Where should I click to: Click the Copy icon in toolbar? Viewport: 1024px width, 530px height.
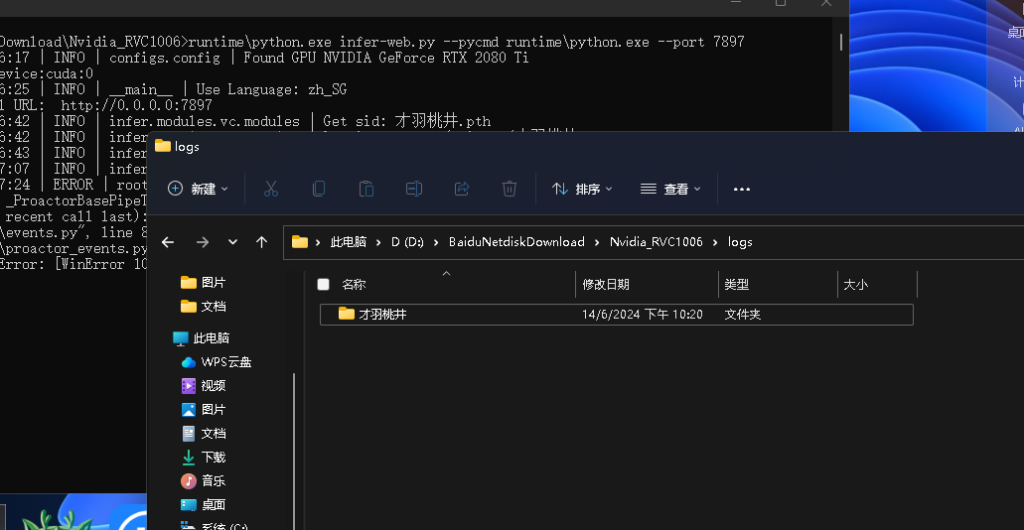click(319, 189)
